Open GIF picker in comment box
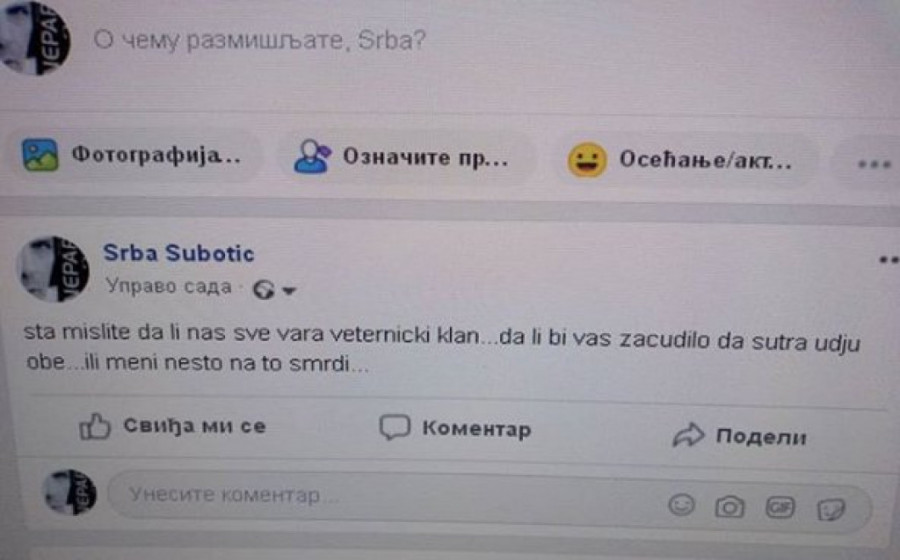The image size is (900, 560). 781,507
